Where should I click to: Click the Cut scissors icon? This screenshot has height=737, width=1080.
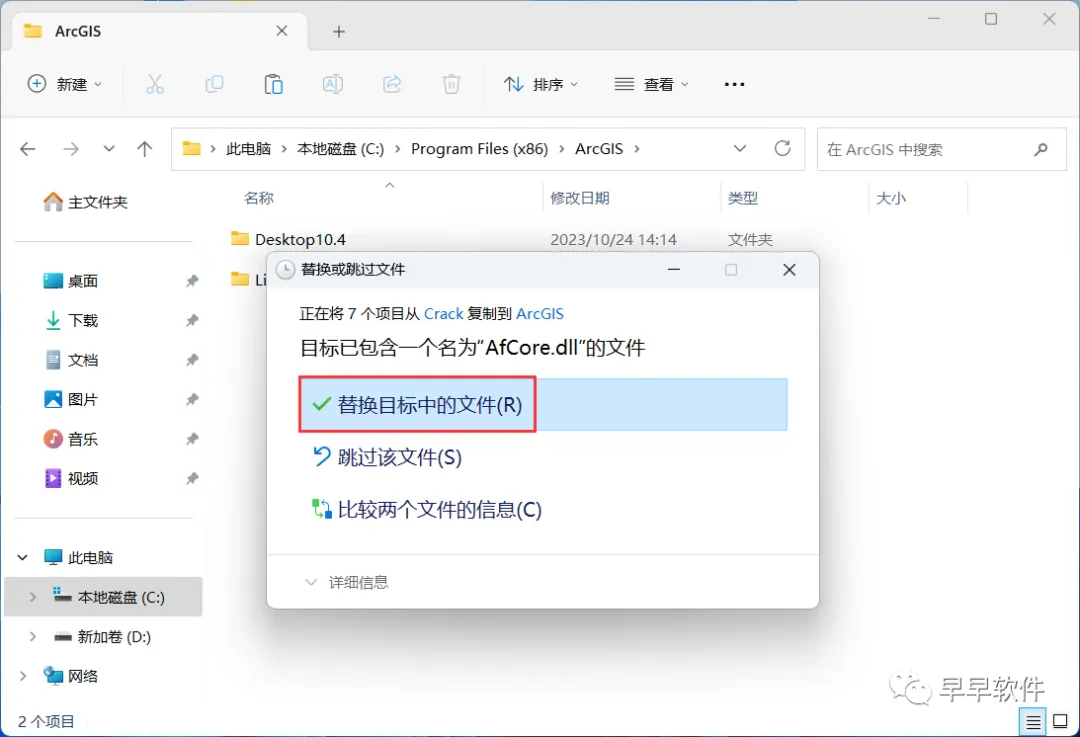coord(155,84)
